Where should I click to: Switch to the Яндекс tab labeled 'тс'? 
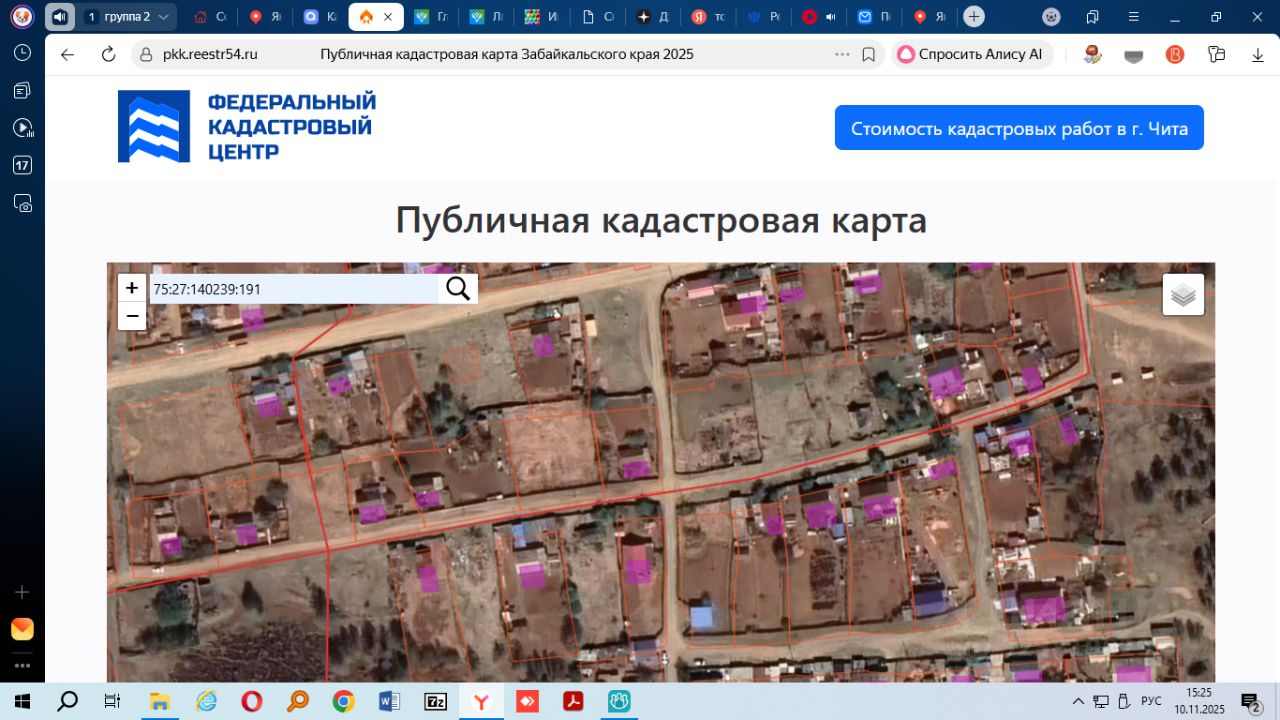point(709,17)
